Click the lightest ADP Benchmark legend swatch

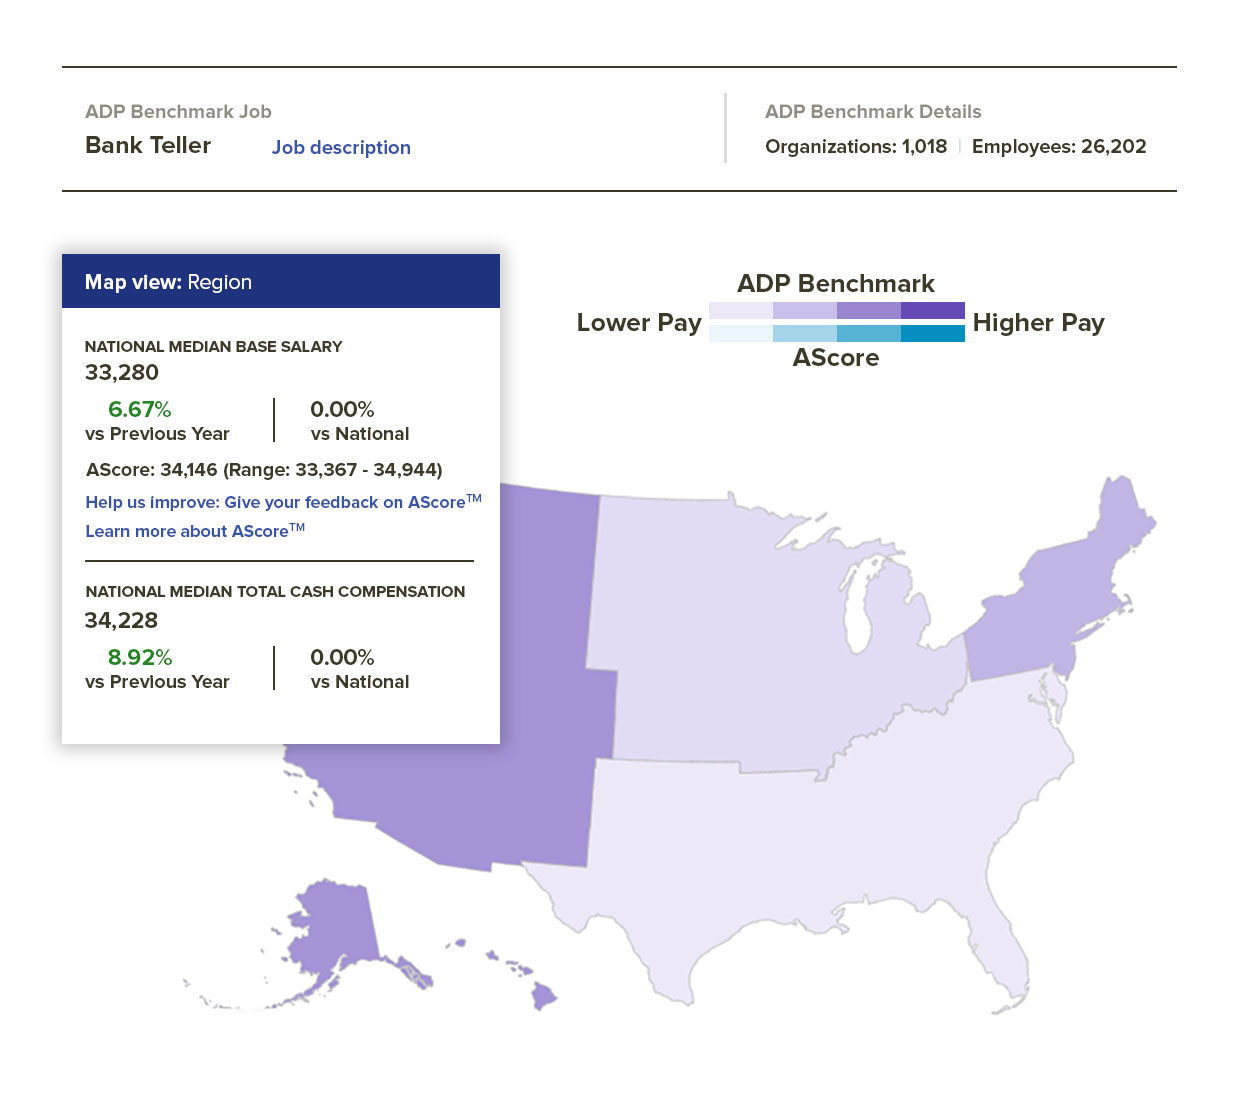(x=742, y=310)
